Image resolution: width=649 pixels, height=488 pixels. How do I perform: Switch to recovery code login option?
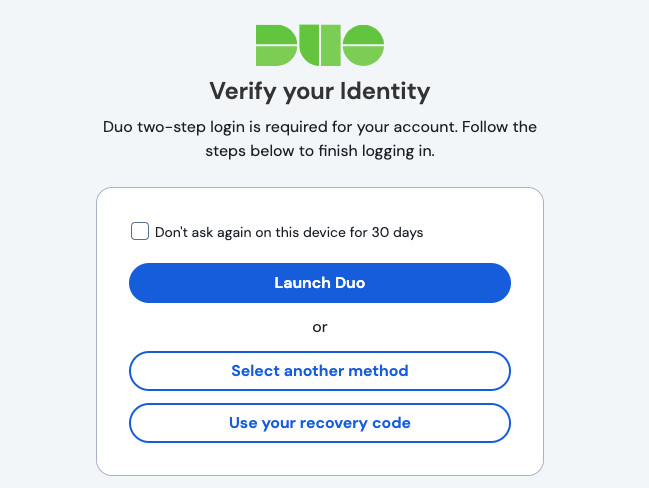(320, 423)
